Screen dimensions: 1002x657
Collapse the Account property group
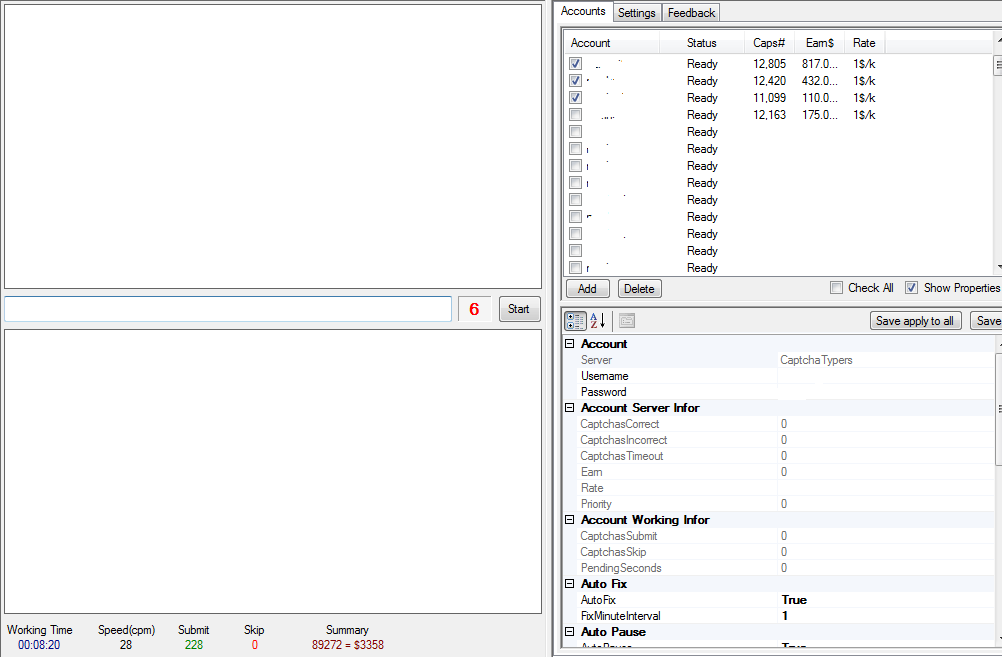pos(569,344)
